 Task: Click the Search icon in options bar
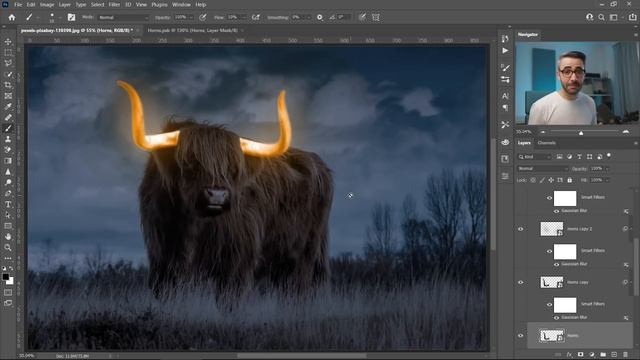pos(601,17)
